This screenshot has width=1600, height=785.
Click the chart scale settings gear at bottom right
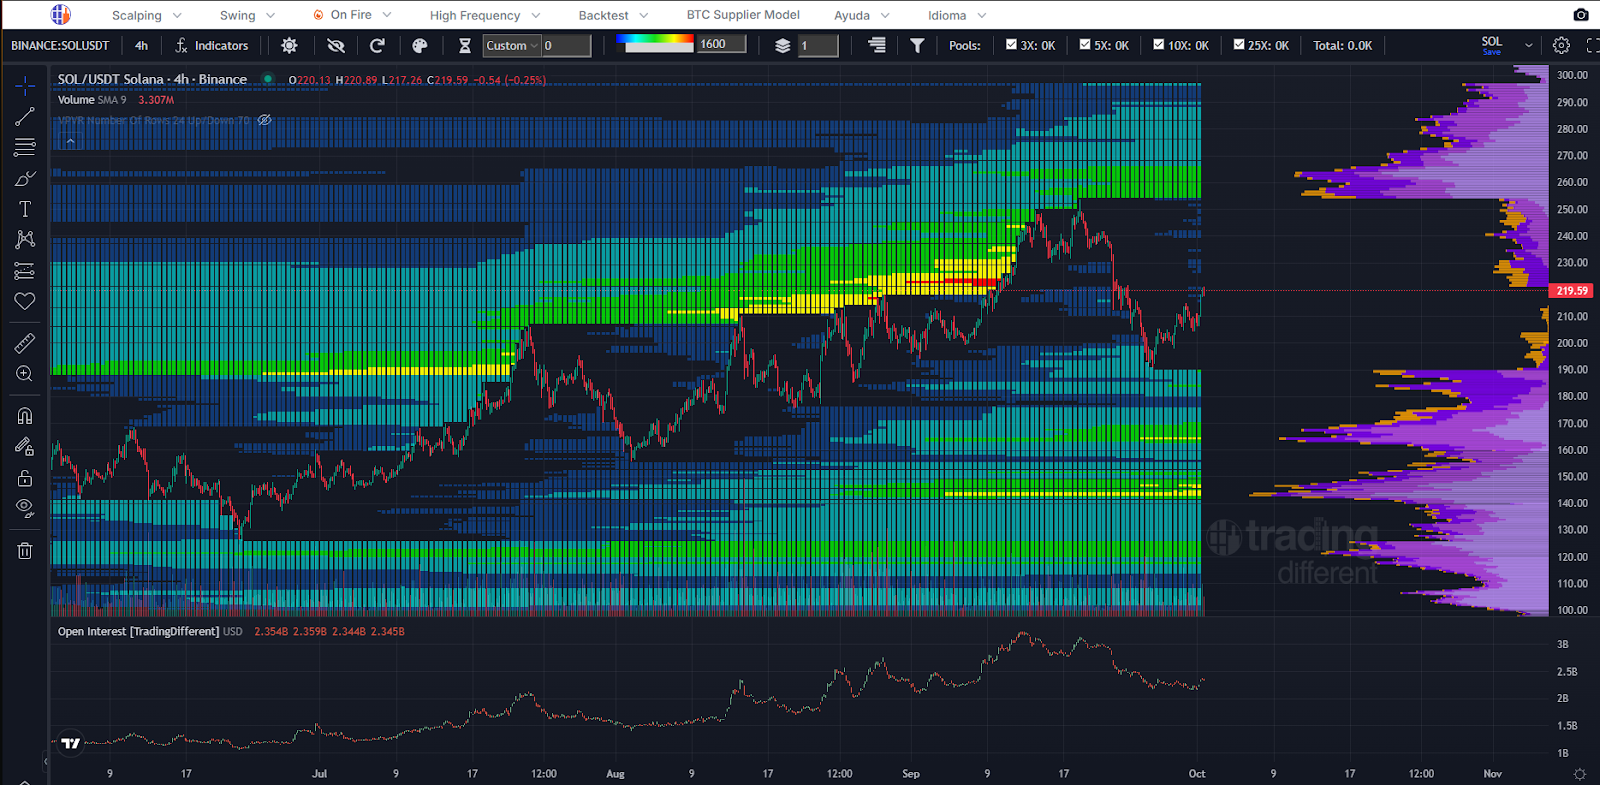1580,774
